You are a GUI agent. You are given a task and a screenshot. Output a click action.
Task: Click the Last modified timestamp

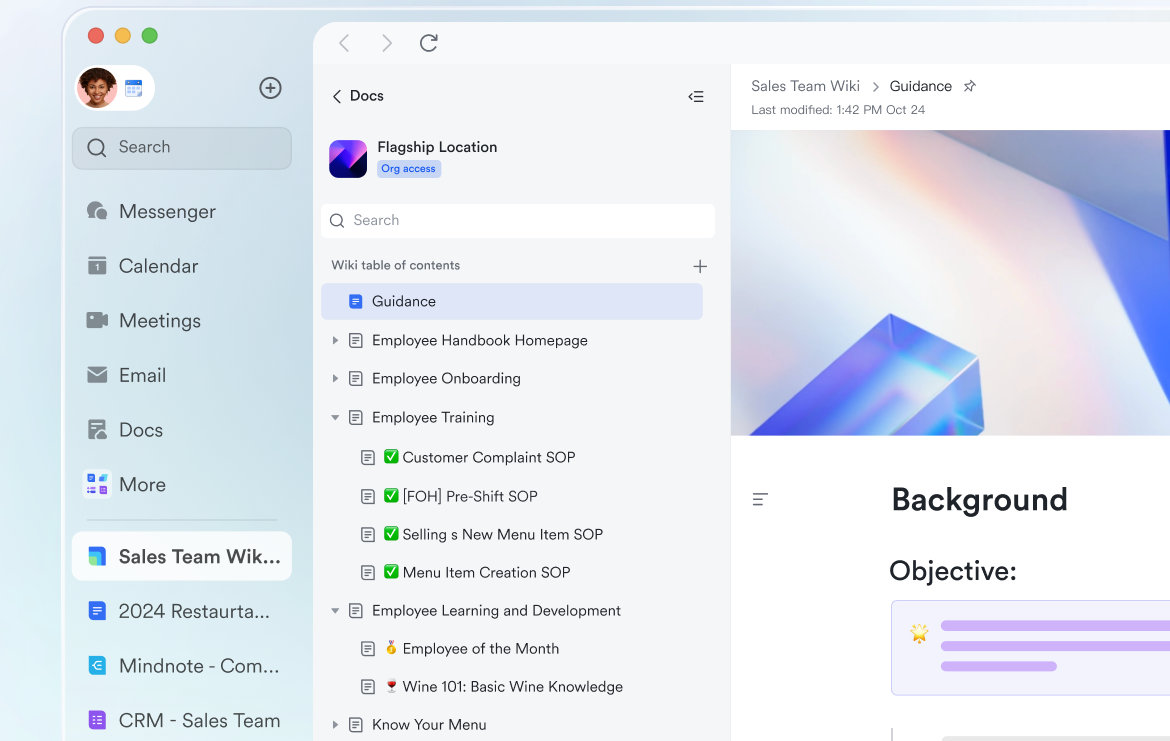point(837,110)
